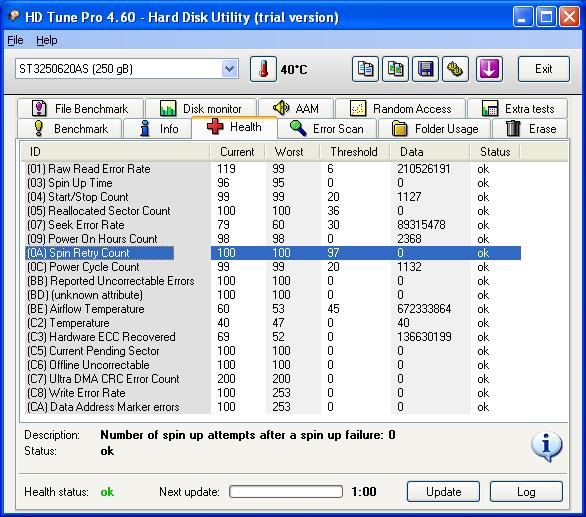Screen dimensions: 586x517
Task: Click the Log button
Action: [526, 492]
